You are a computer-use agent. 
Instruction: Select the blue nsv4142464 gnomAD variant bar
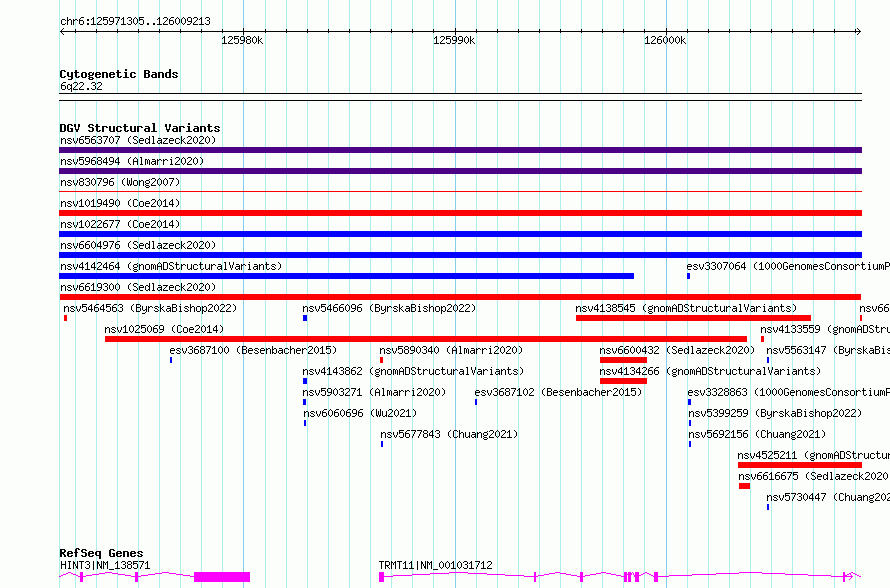(346, 276)
